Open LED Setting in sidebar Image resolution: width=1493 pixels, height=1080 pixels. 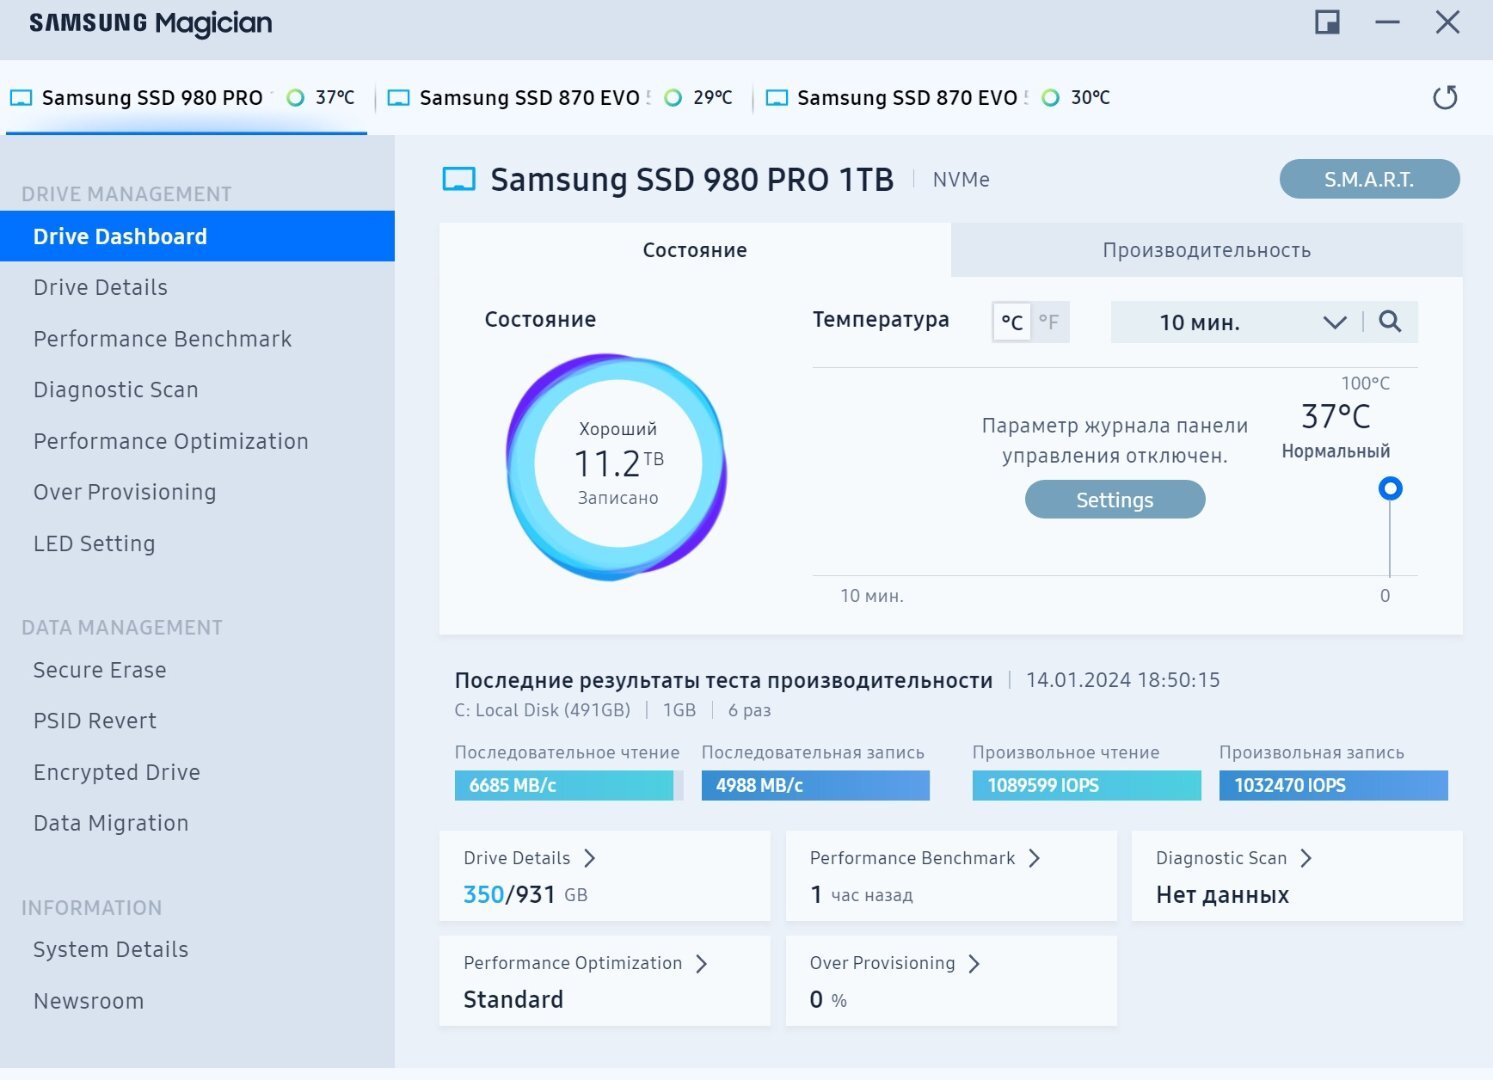tap(94, 543)
